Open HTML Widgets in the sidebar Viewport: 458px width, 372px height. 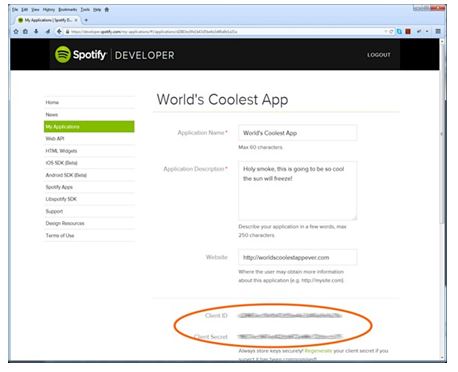click(x=89, y=151)
